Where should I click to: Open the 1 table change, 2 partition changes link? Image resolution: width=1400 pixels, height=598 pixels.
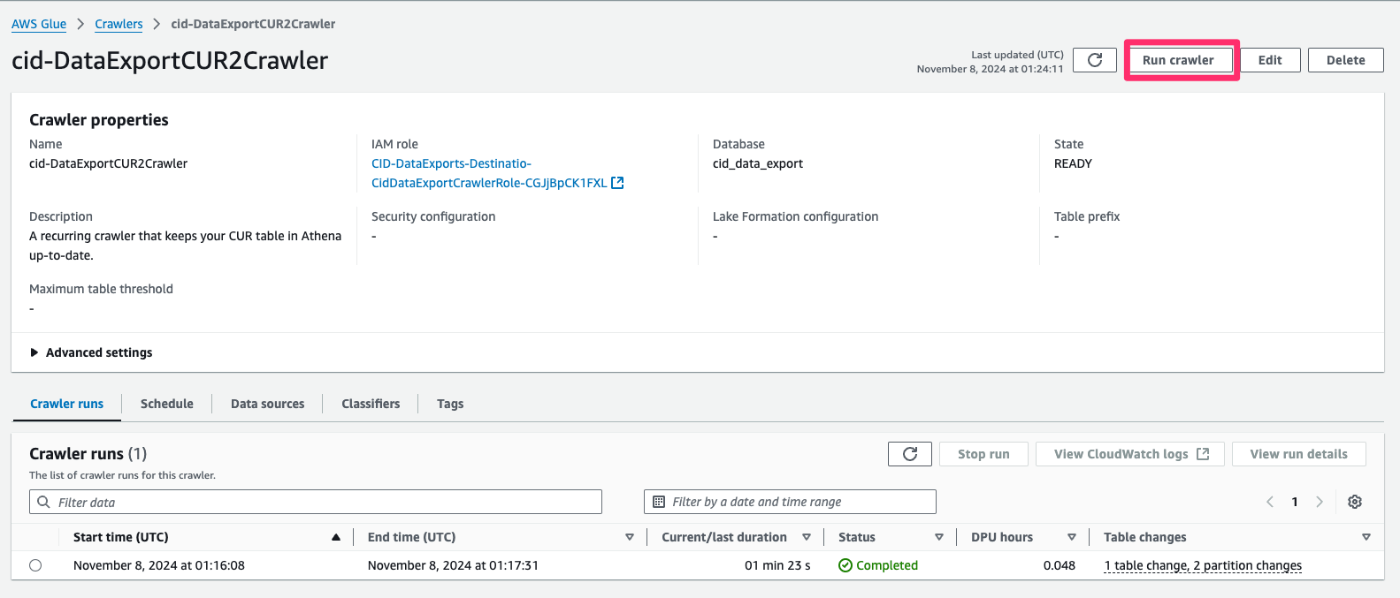1202,565
